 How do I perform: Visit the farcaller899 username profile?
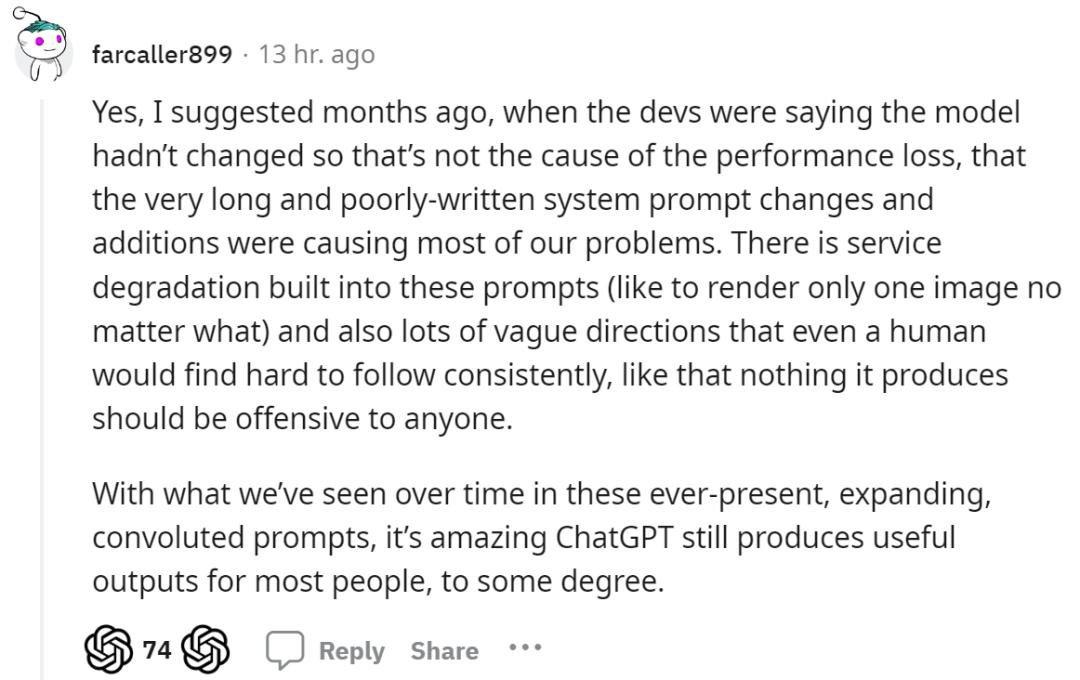click(162, 54)
